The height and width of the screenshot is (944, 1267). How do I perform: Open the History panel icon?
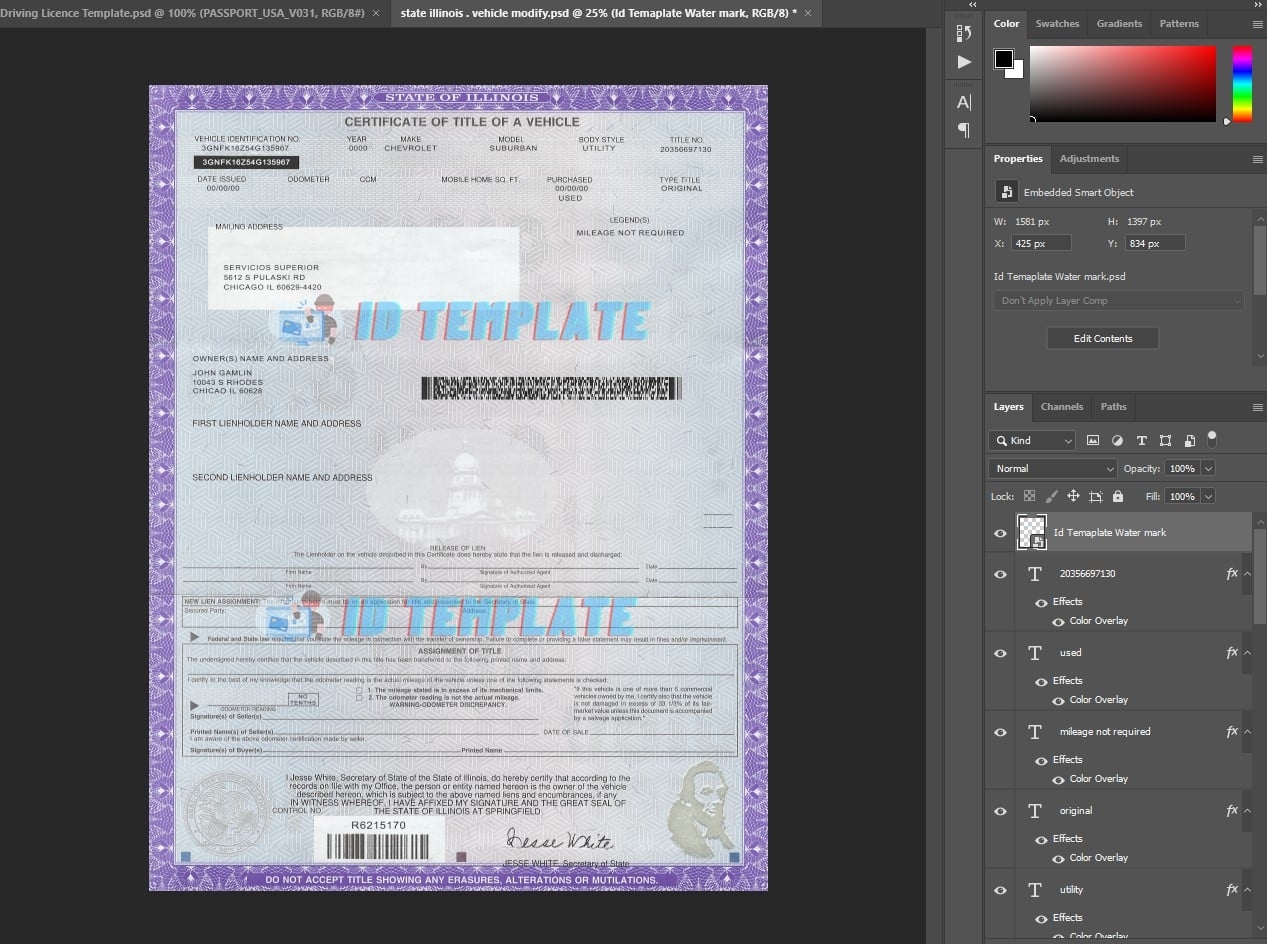(x=964, y=33)
